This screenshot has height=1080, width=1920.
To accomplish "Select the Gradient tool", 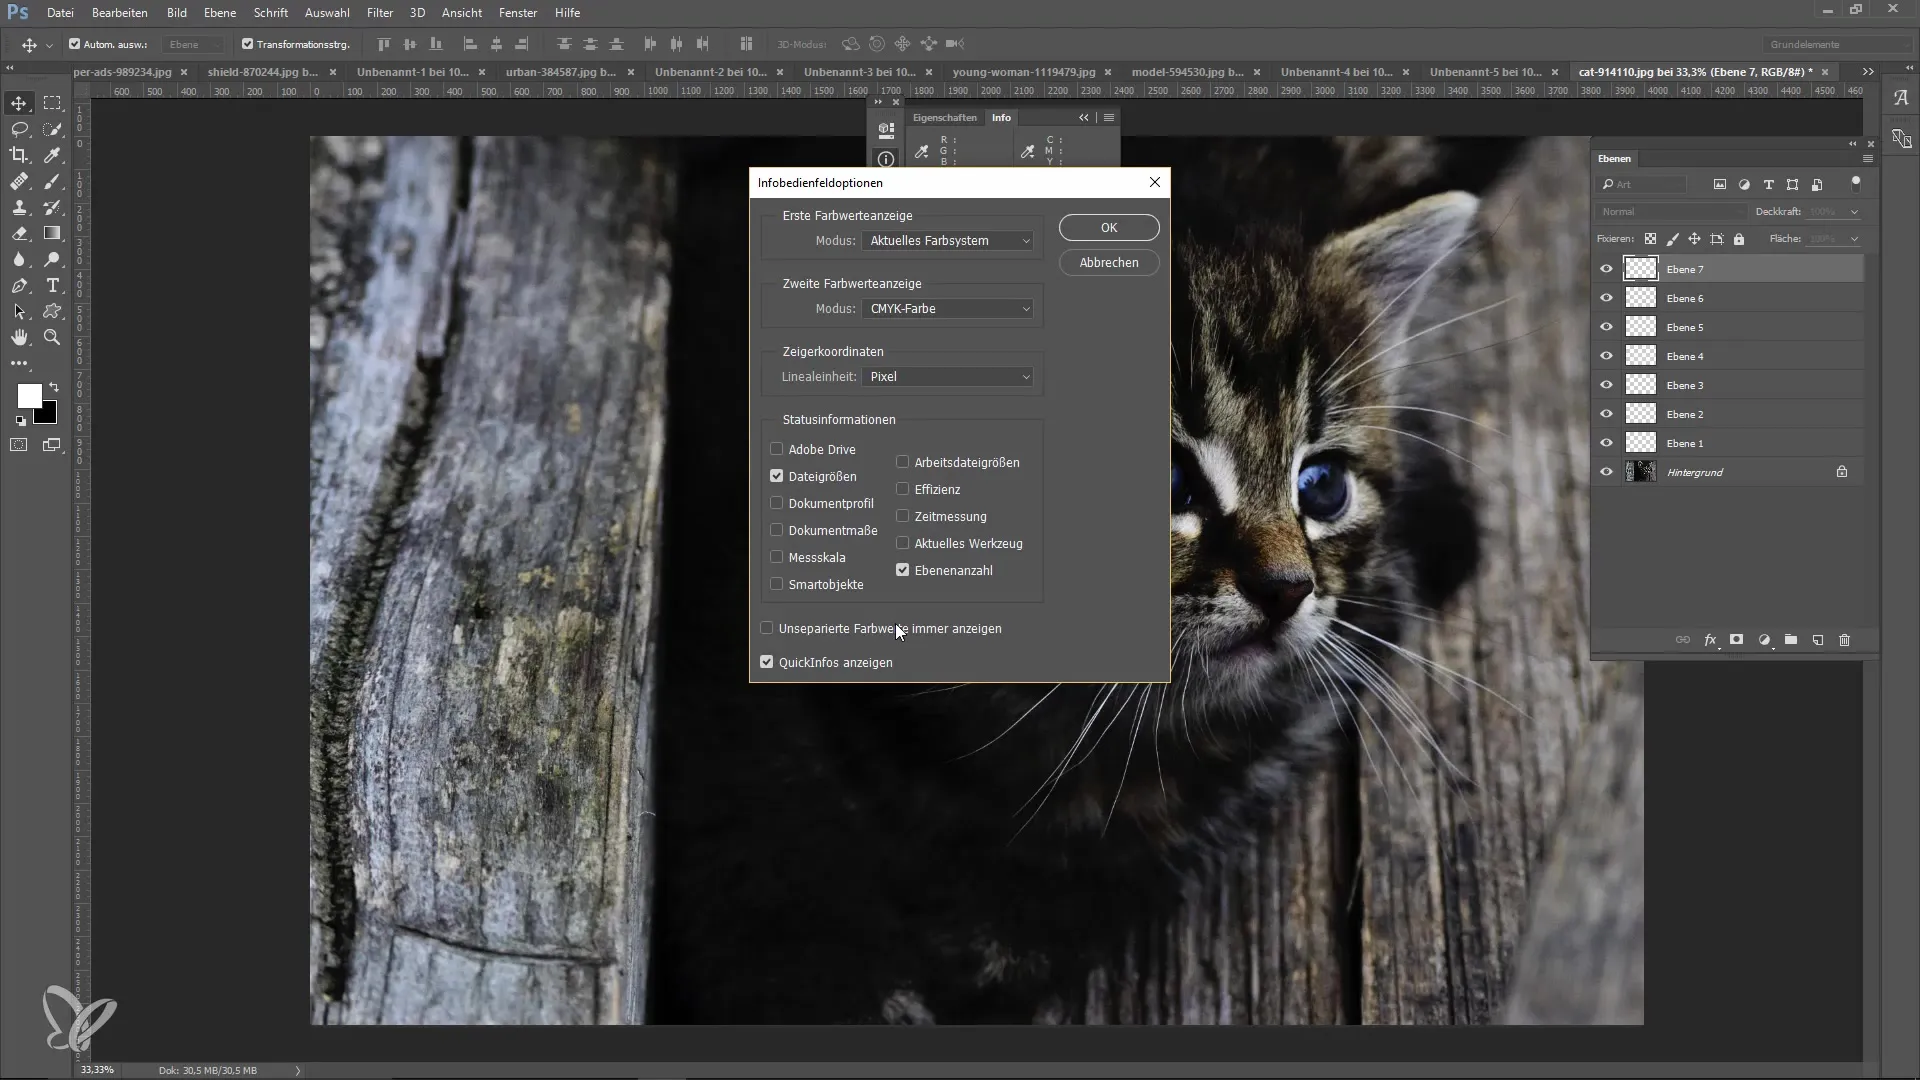I will 53,233.
